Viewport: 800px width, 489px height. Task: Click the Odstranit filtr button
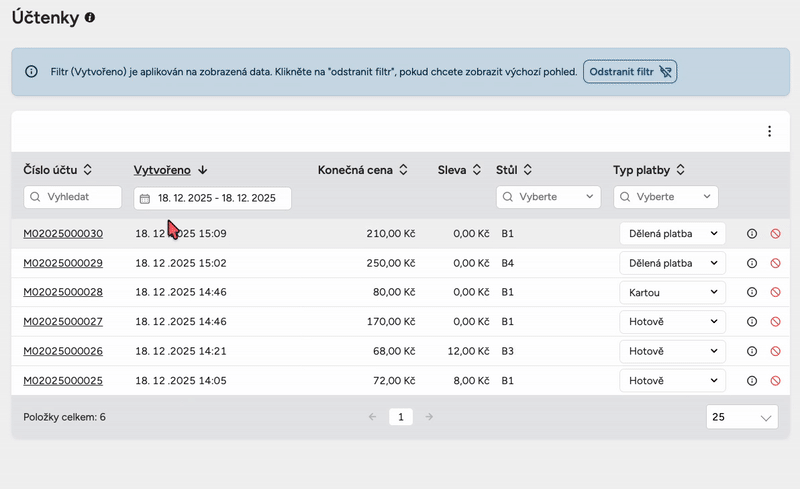tap(630, 72)
